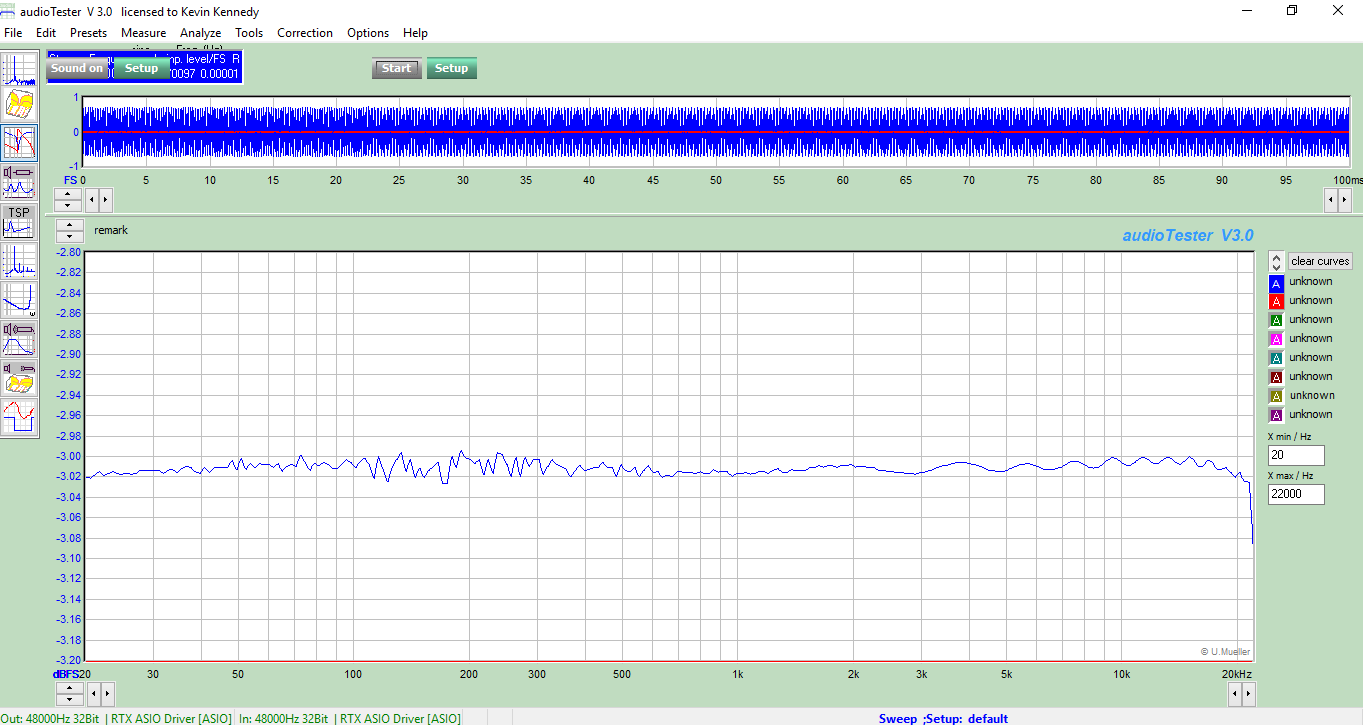This screenshot has height=725, width=1363.
Task: Click the waveform time-axis left/right arrows at left
Action: 99,199
